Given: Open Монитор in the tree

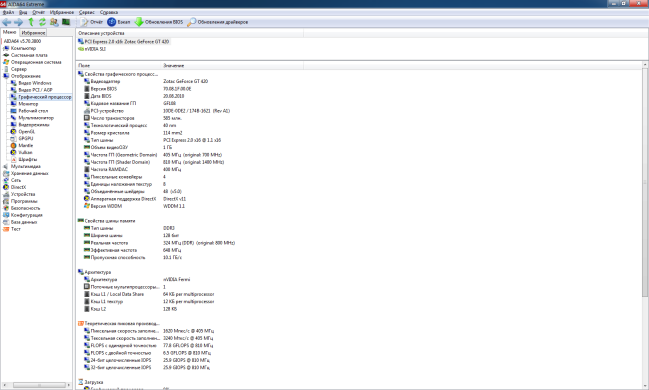Looking at the screenshot, I should coord(28,104).
